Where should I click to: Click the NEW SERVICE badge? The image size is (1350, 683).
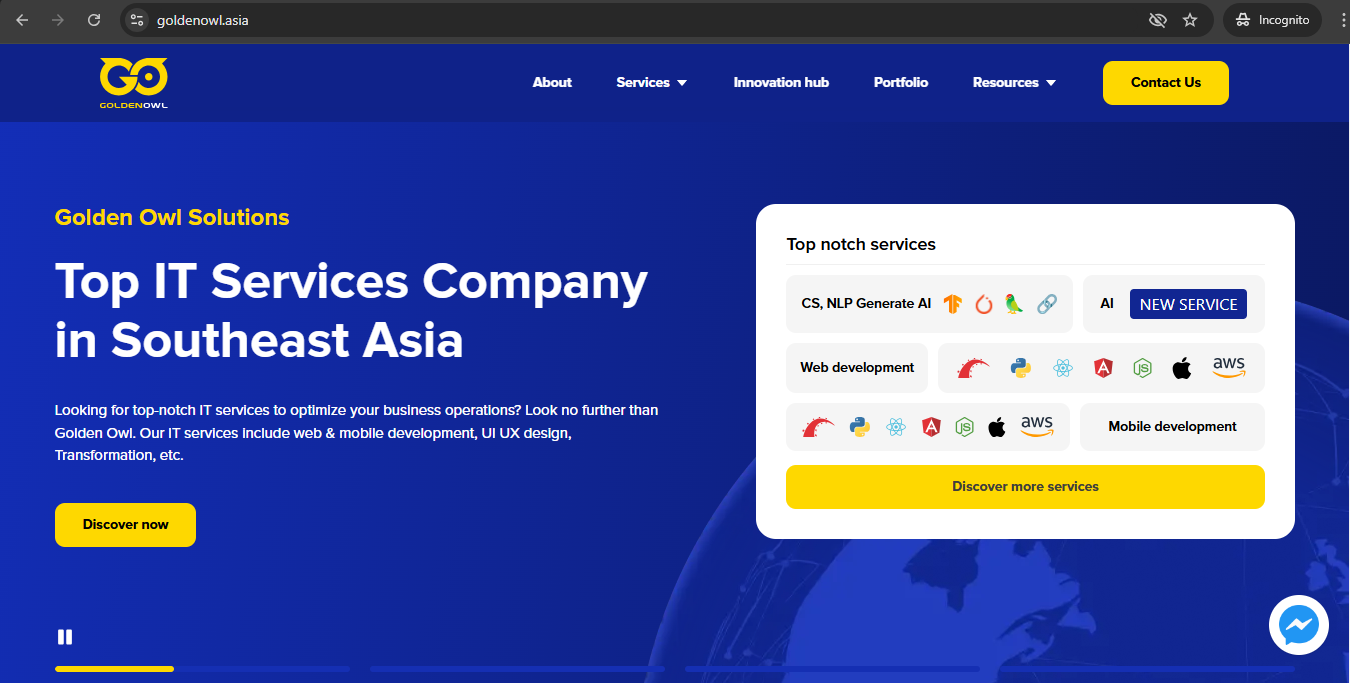point(1188,304)
